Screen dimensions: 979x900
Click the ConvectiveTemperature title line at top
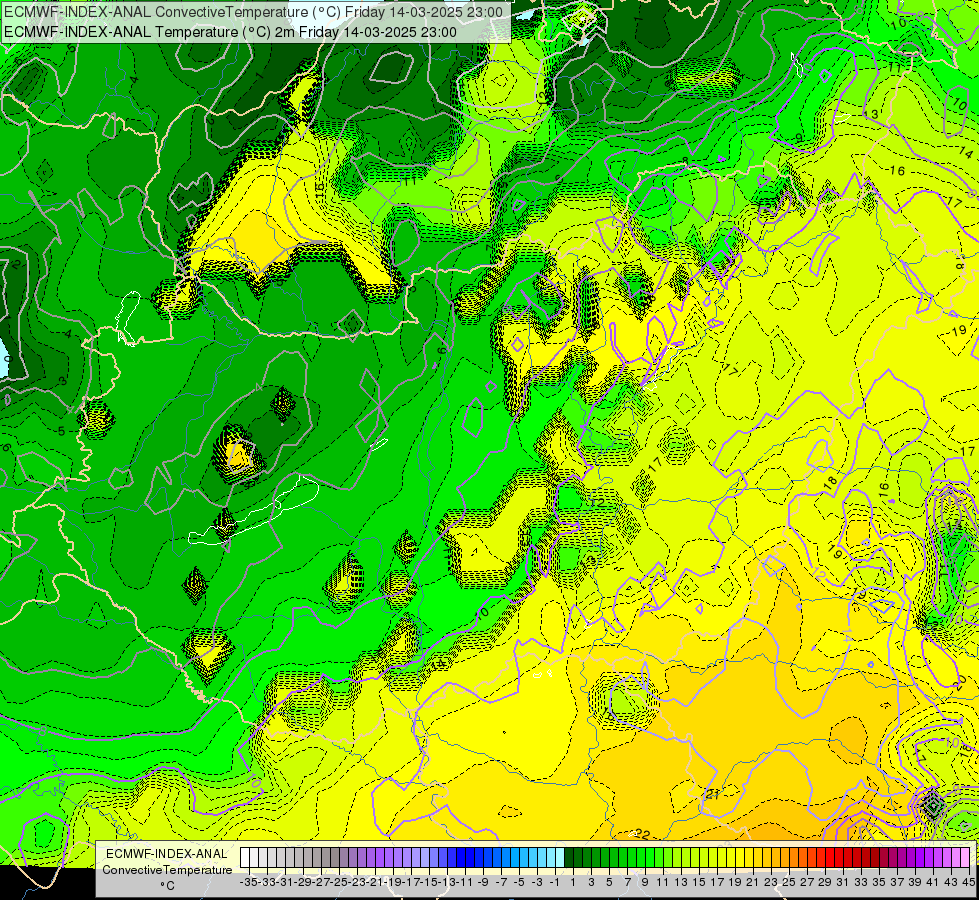(x=253, y=12)
